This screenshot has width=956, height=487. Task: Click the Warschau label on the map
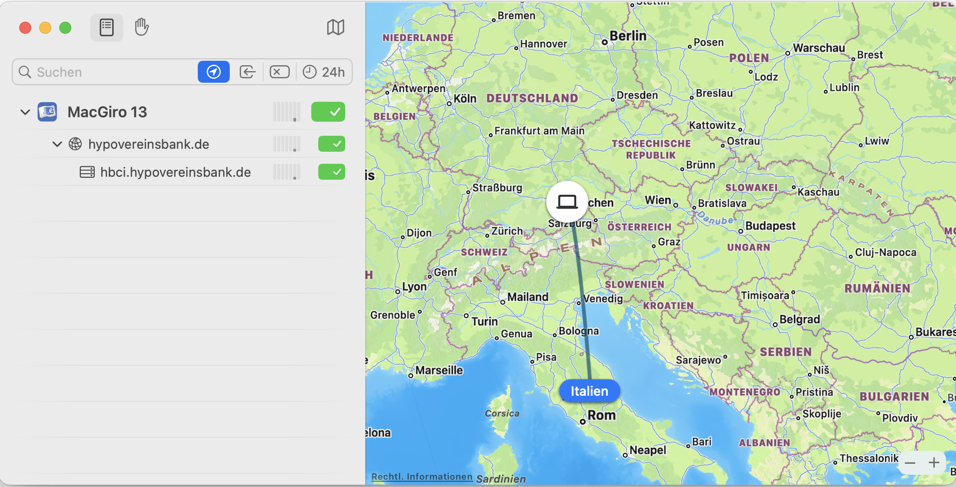pos(819,48)
